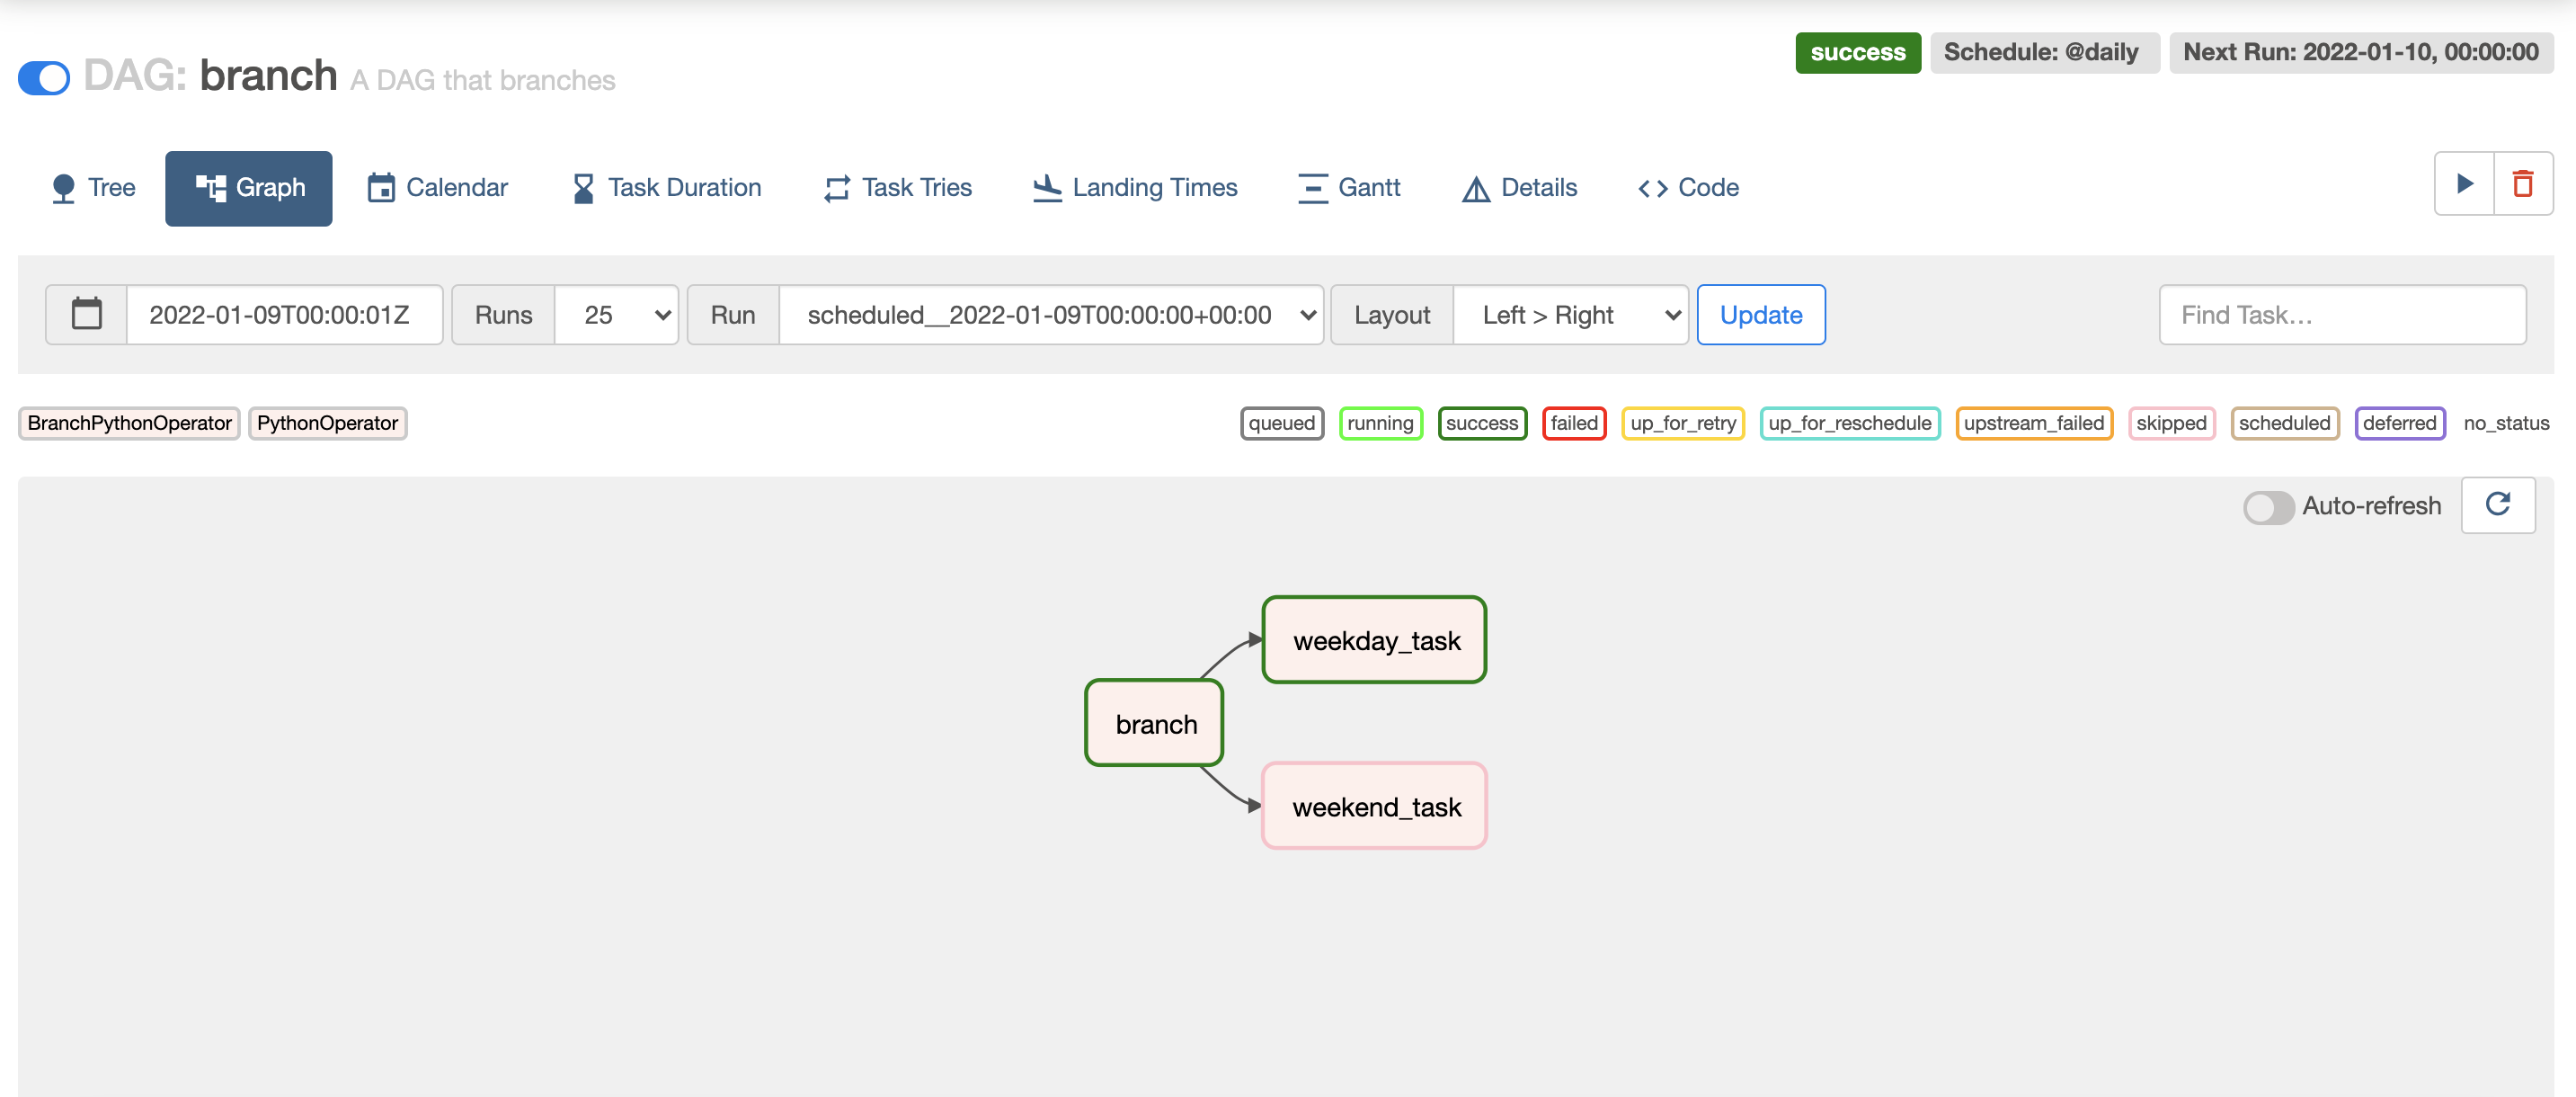Viewport: 2576px width, 1097px height.
Task: Open the Calendar view tab
Action: (x=438, y=188)
